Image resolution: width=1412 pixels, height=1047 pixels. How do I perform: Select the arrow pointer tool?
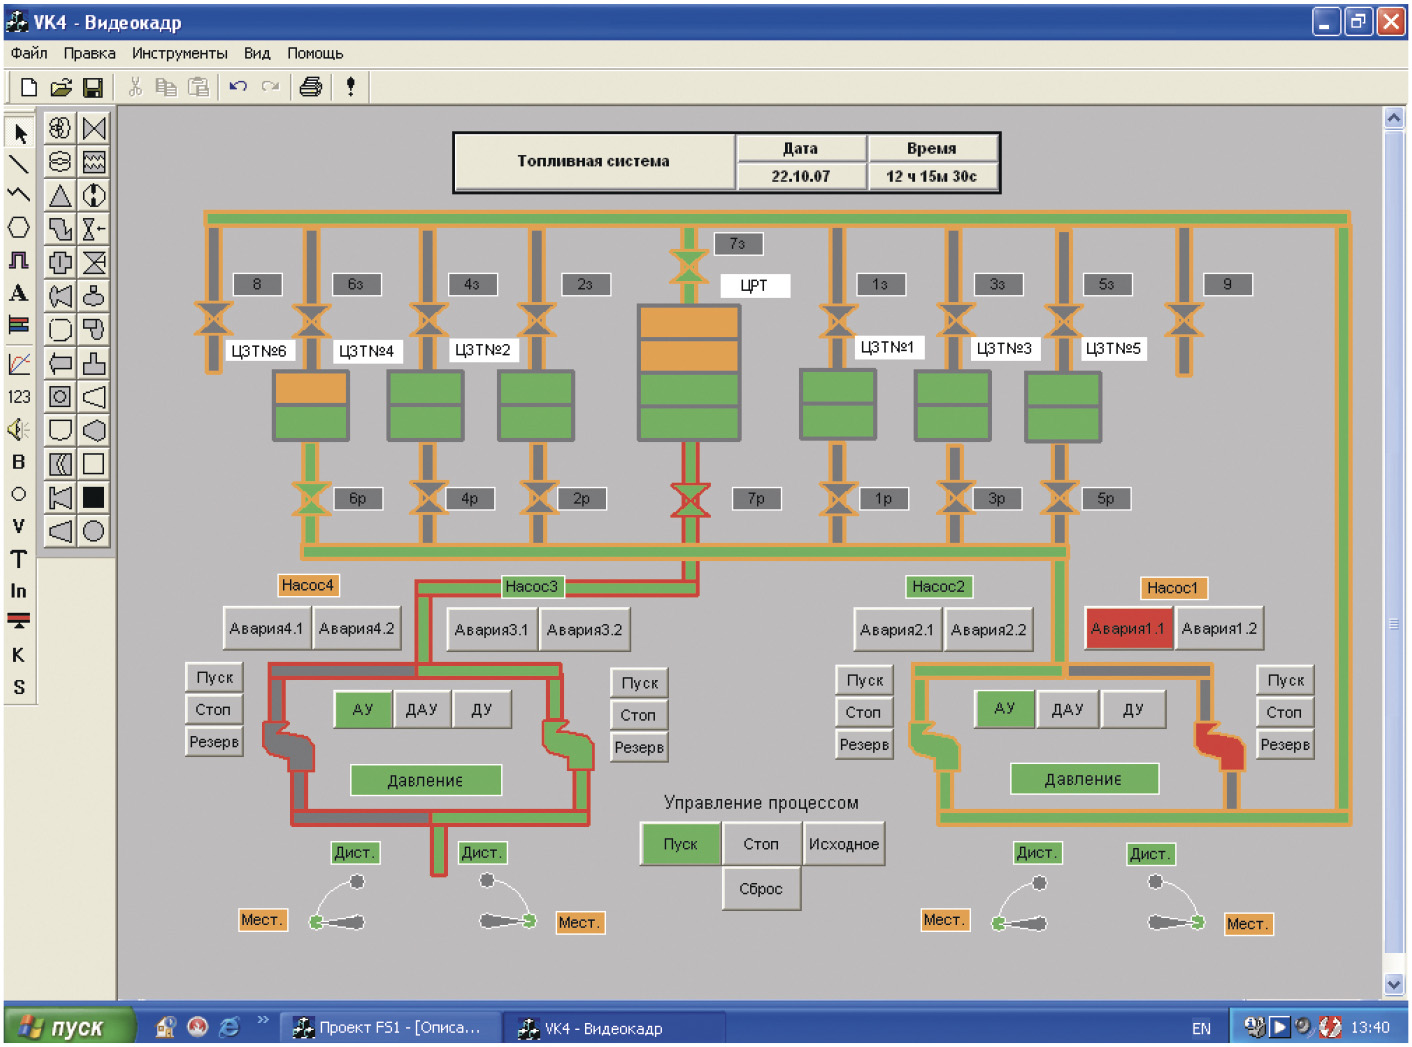click(20, 133)
